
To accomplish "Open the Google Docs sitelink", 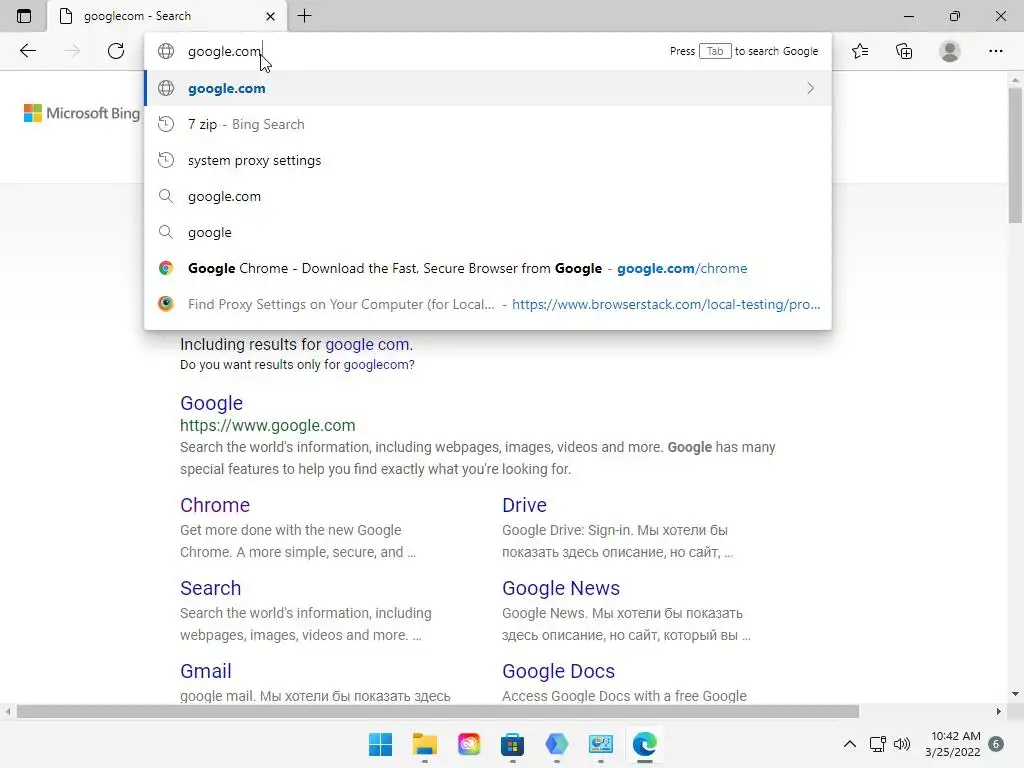I will 558,671.
